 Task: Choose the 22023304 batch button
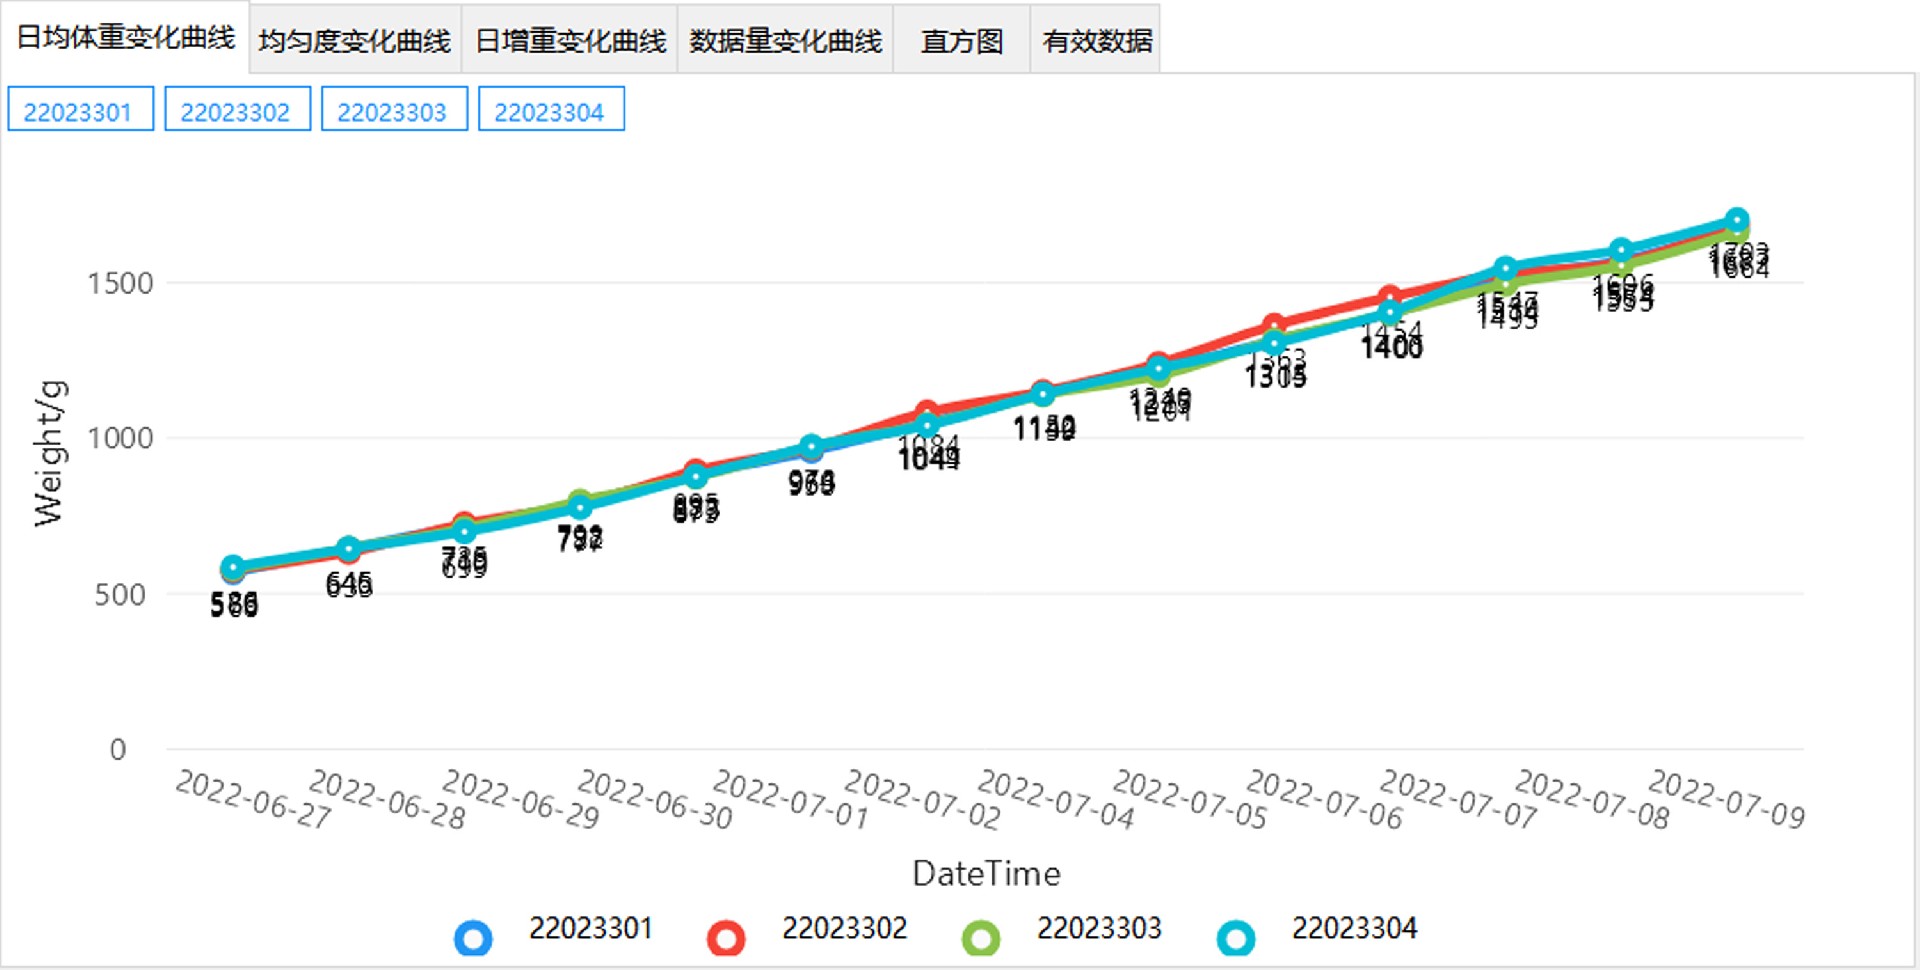click(551, 110)
